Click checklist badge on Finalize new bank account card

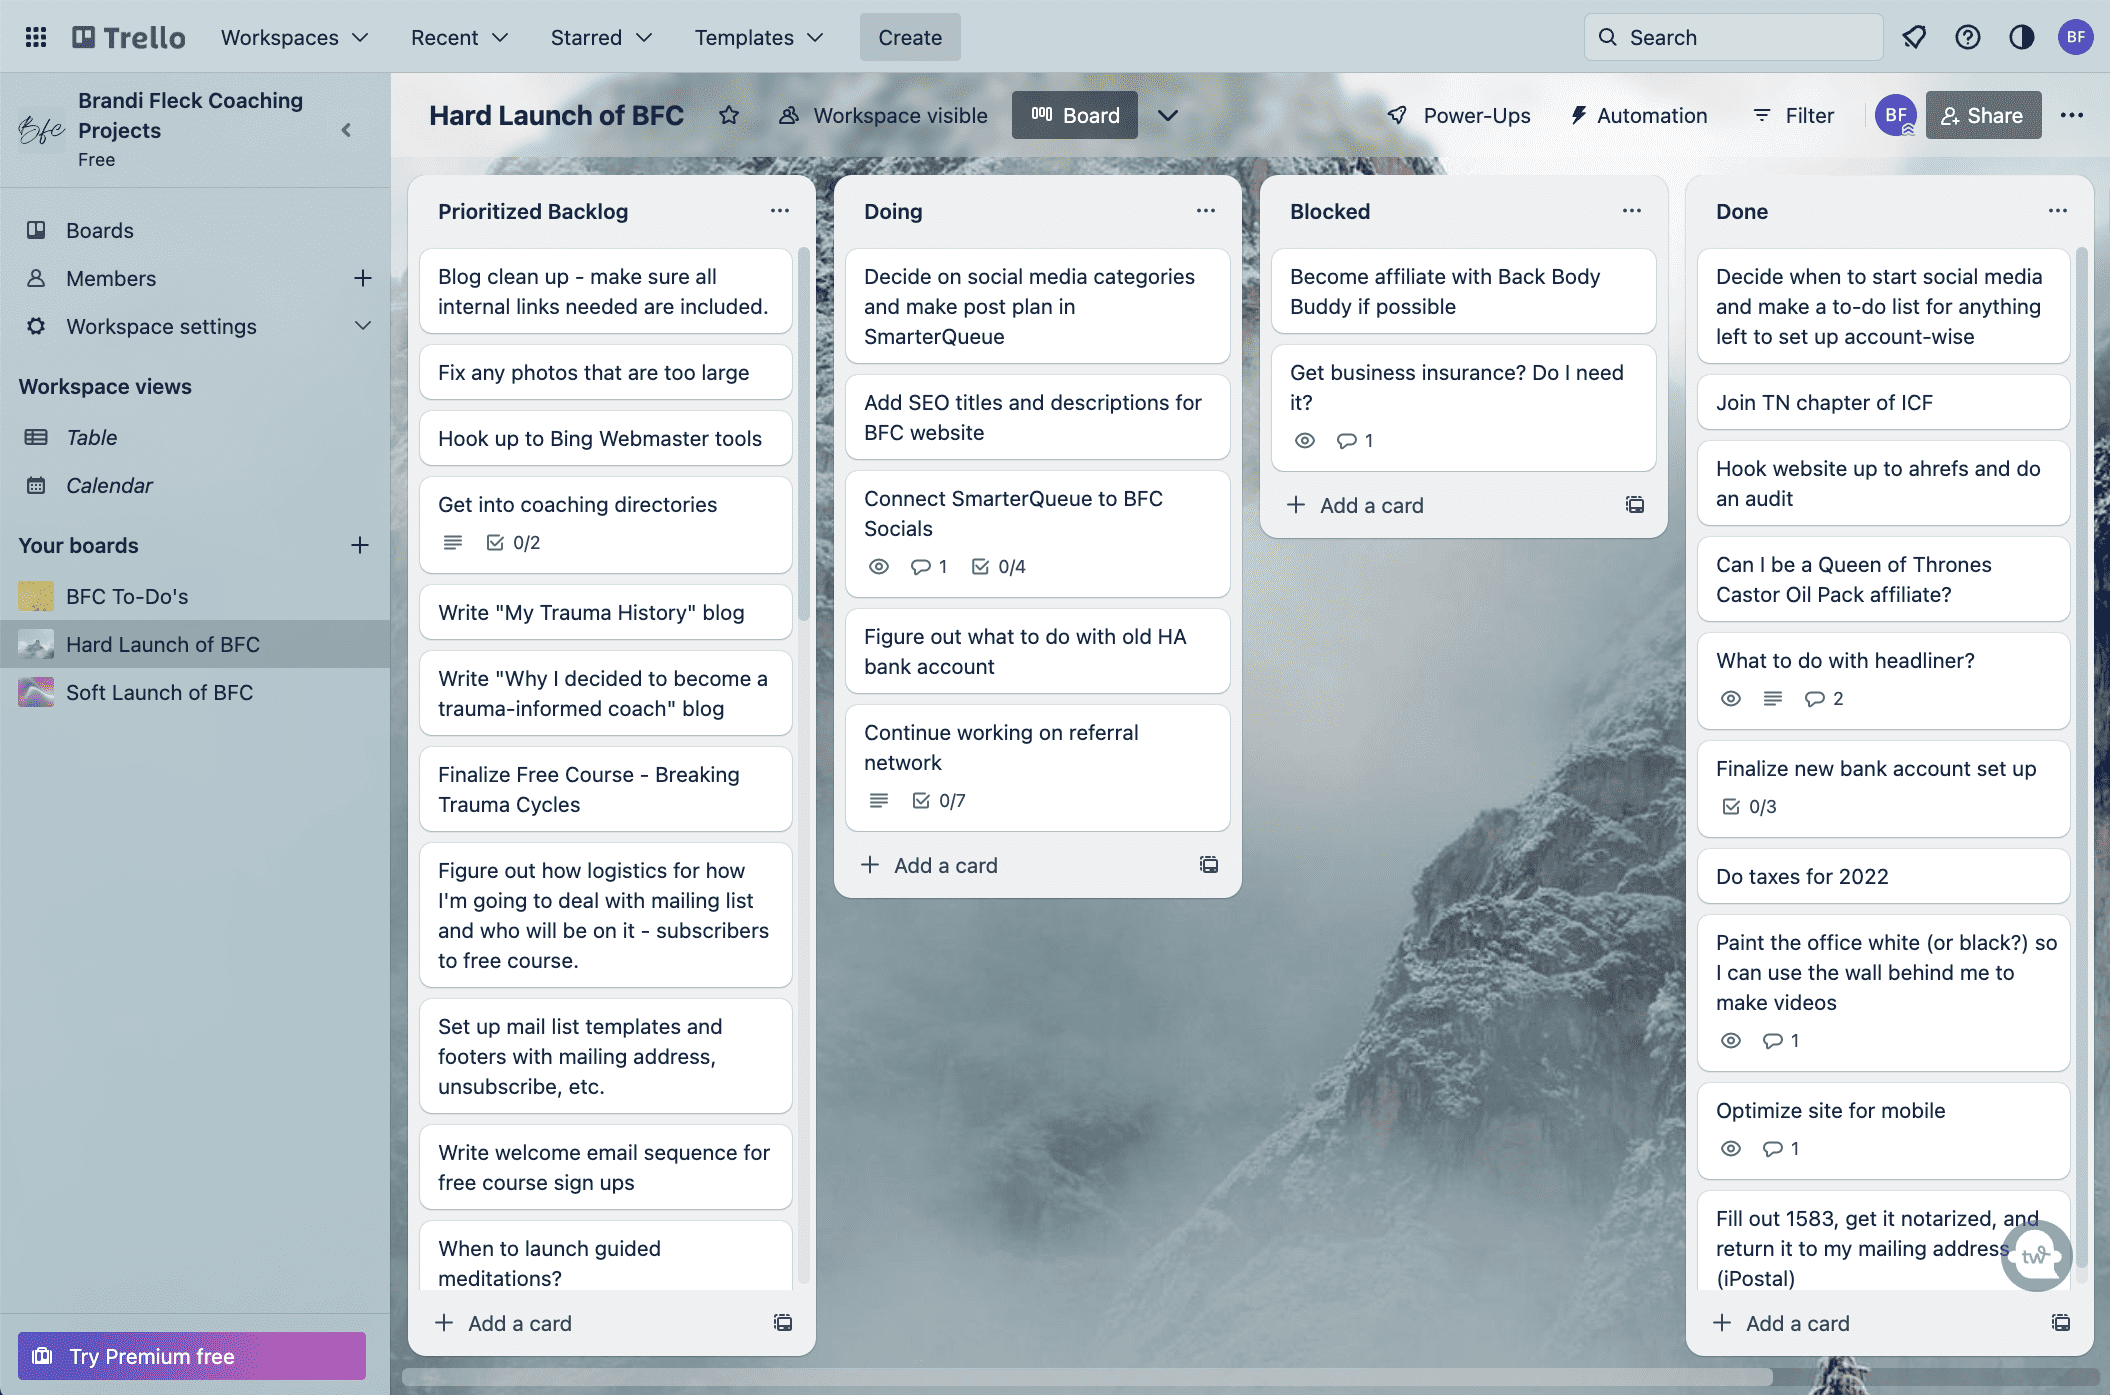[x=1749, y=806]
